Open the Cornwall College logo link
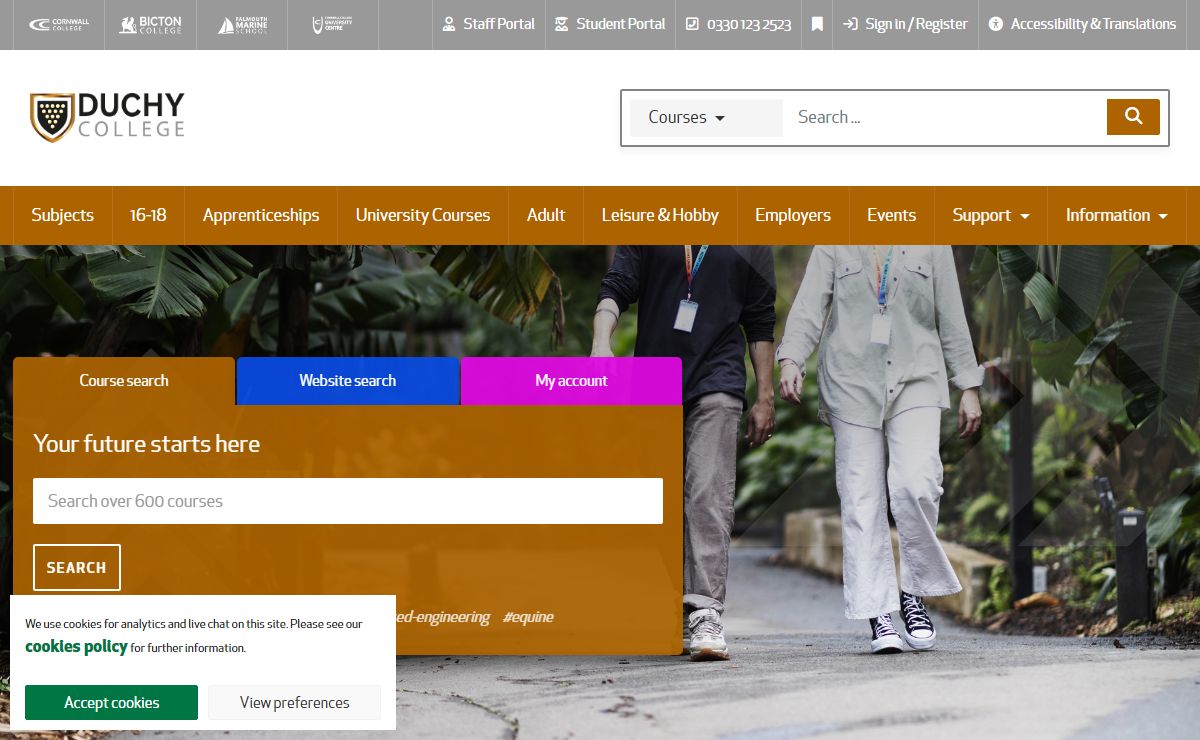This screenshot has height=740, width=1200. [59, 24]
